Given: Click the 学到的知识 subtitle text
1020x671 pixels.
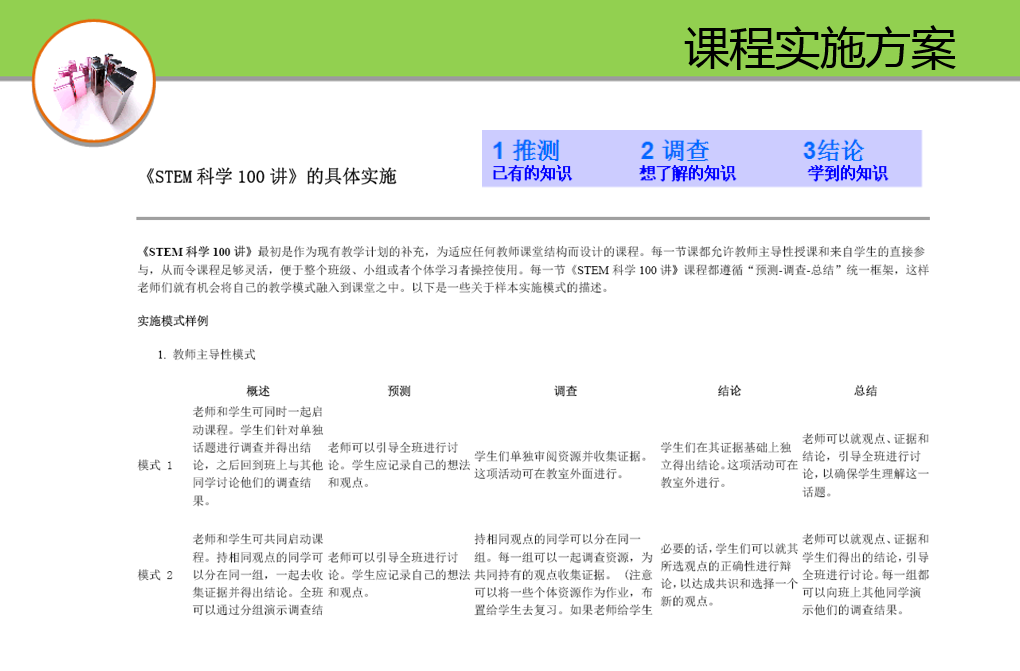Looking at the screenshot, I should tap(847, 174).
